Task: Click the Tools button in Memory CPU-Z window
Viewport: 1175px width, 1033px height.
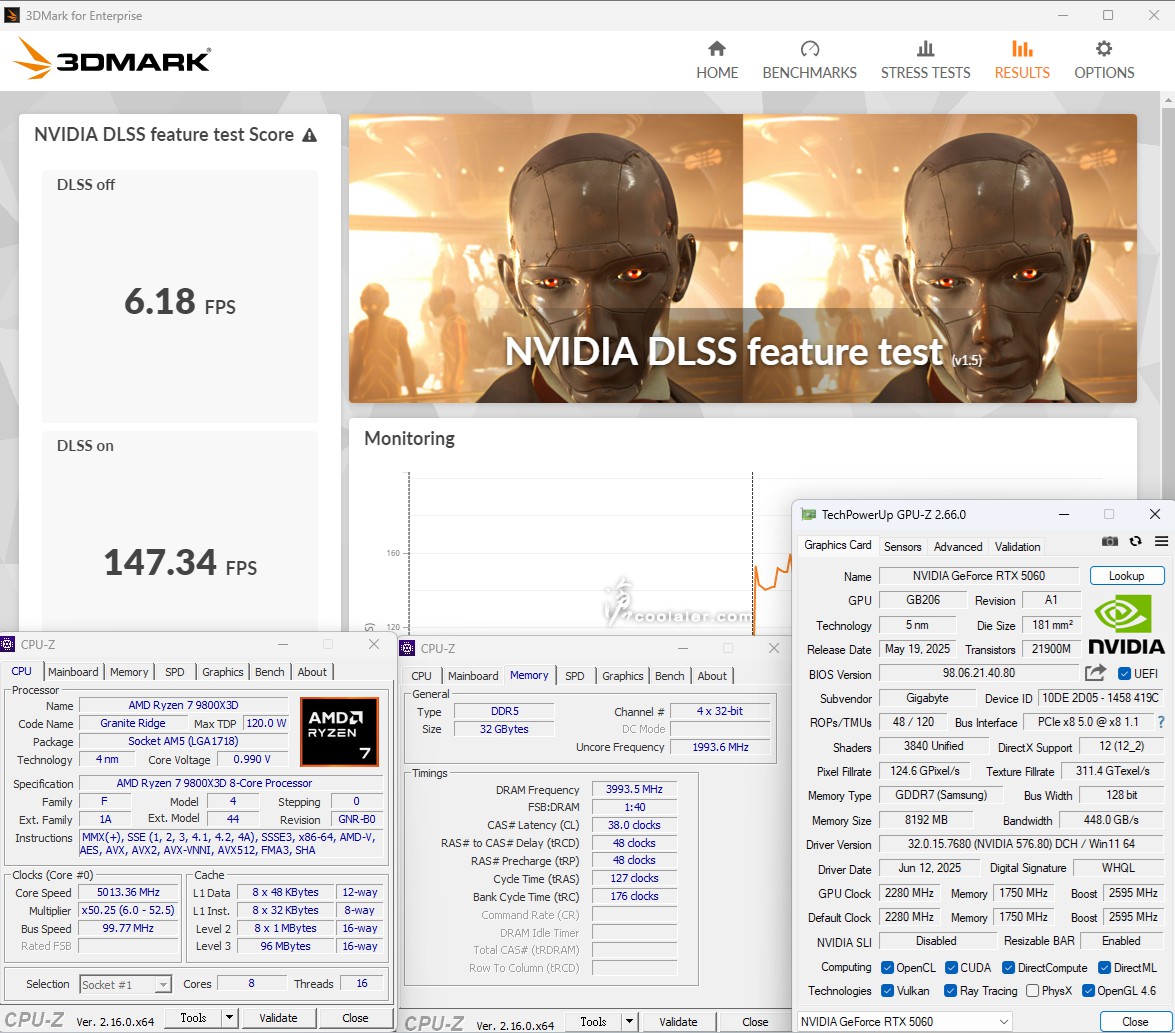Action: point(593,1021)
